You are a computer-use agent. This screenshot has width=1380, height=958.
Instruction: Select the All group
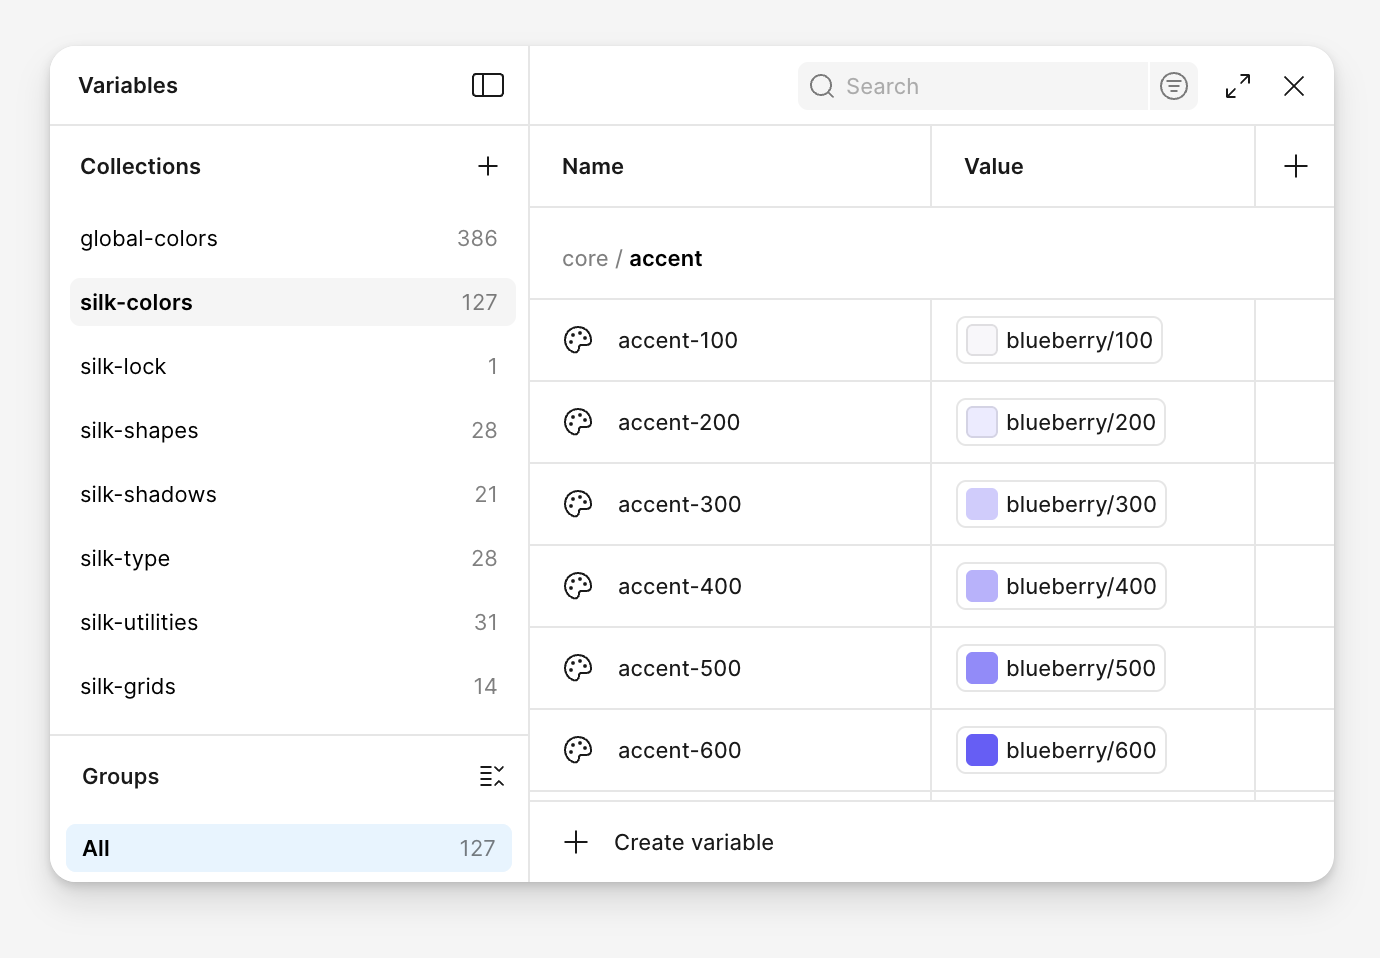[x=288, y=848]
